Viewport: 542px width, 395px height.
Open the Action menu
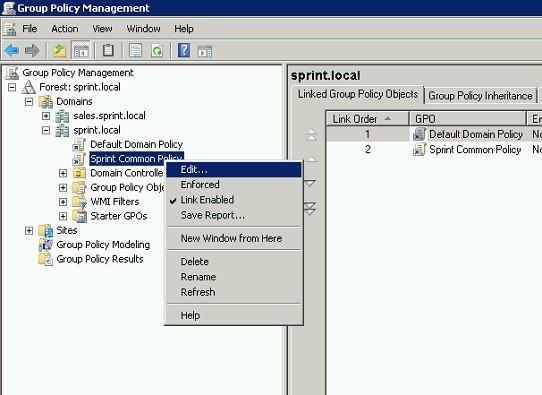tap(65, 29)
